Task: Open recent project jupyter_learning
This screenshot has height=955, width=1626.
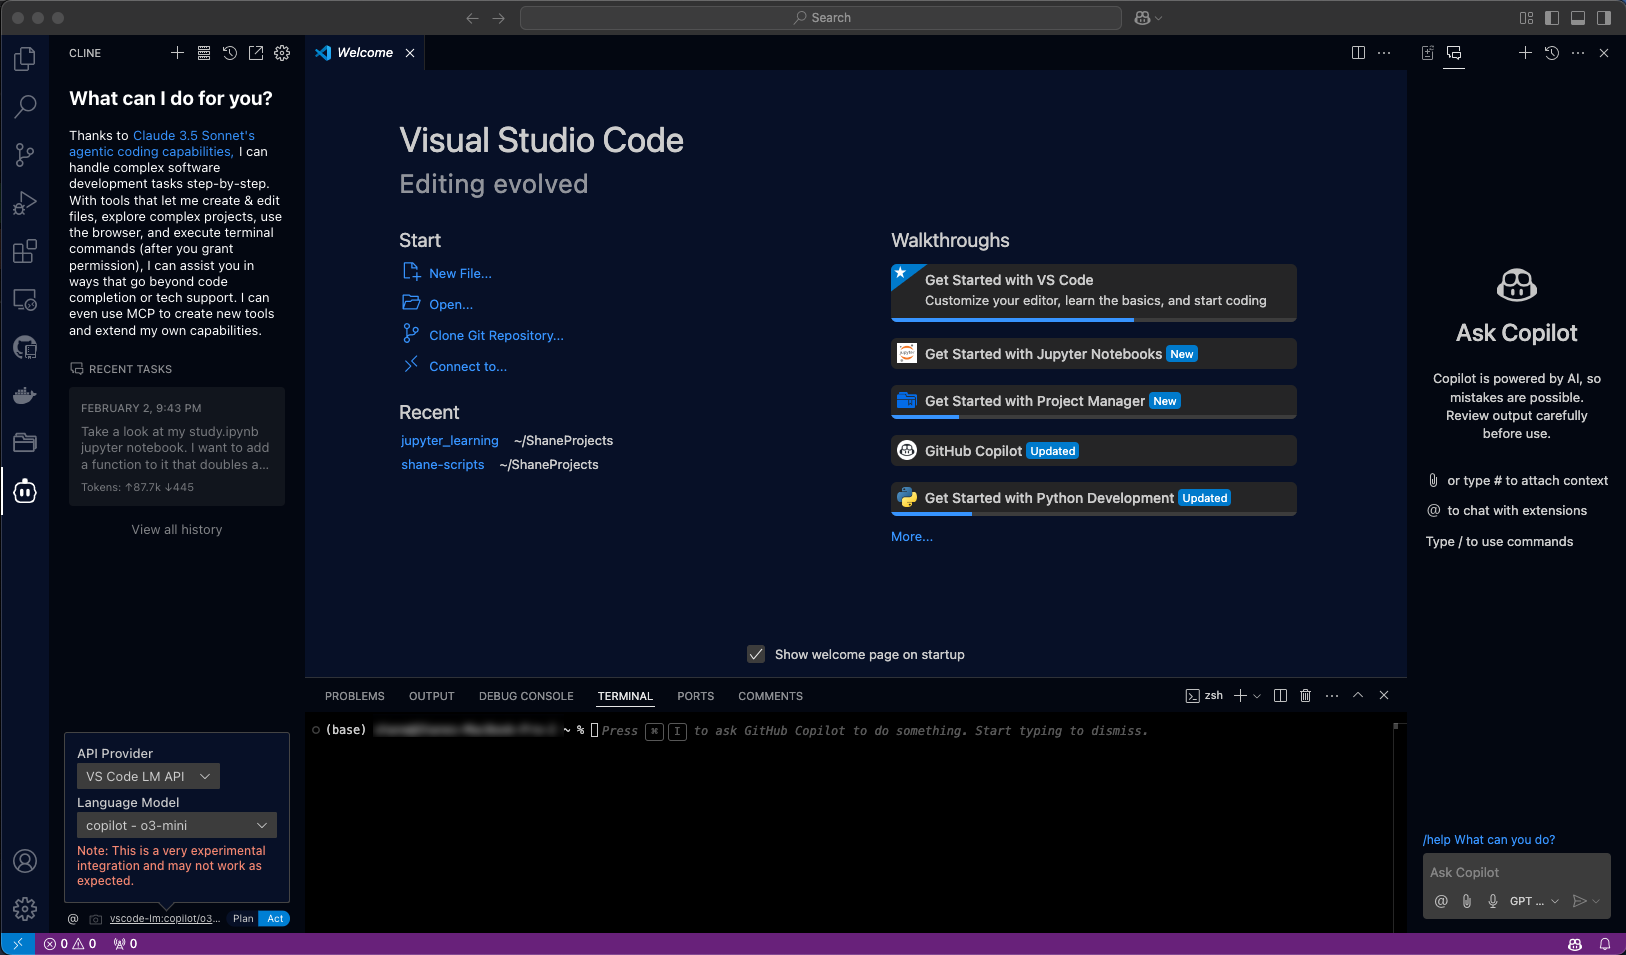Action: [x=450, y=440]
